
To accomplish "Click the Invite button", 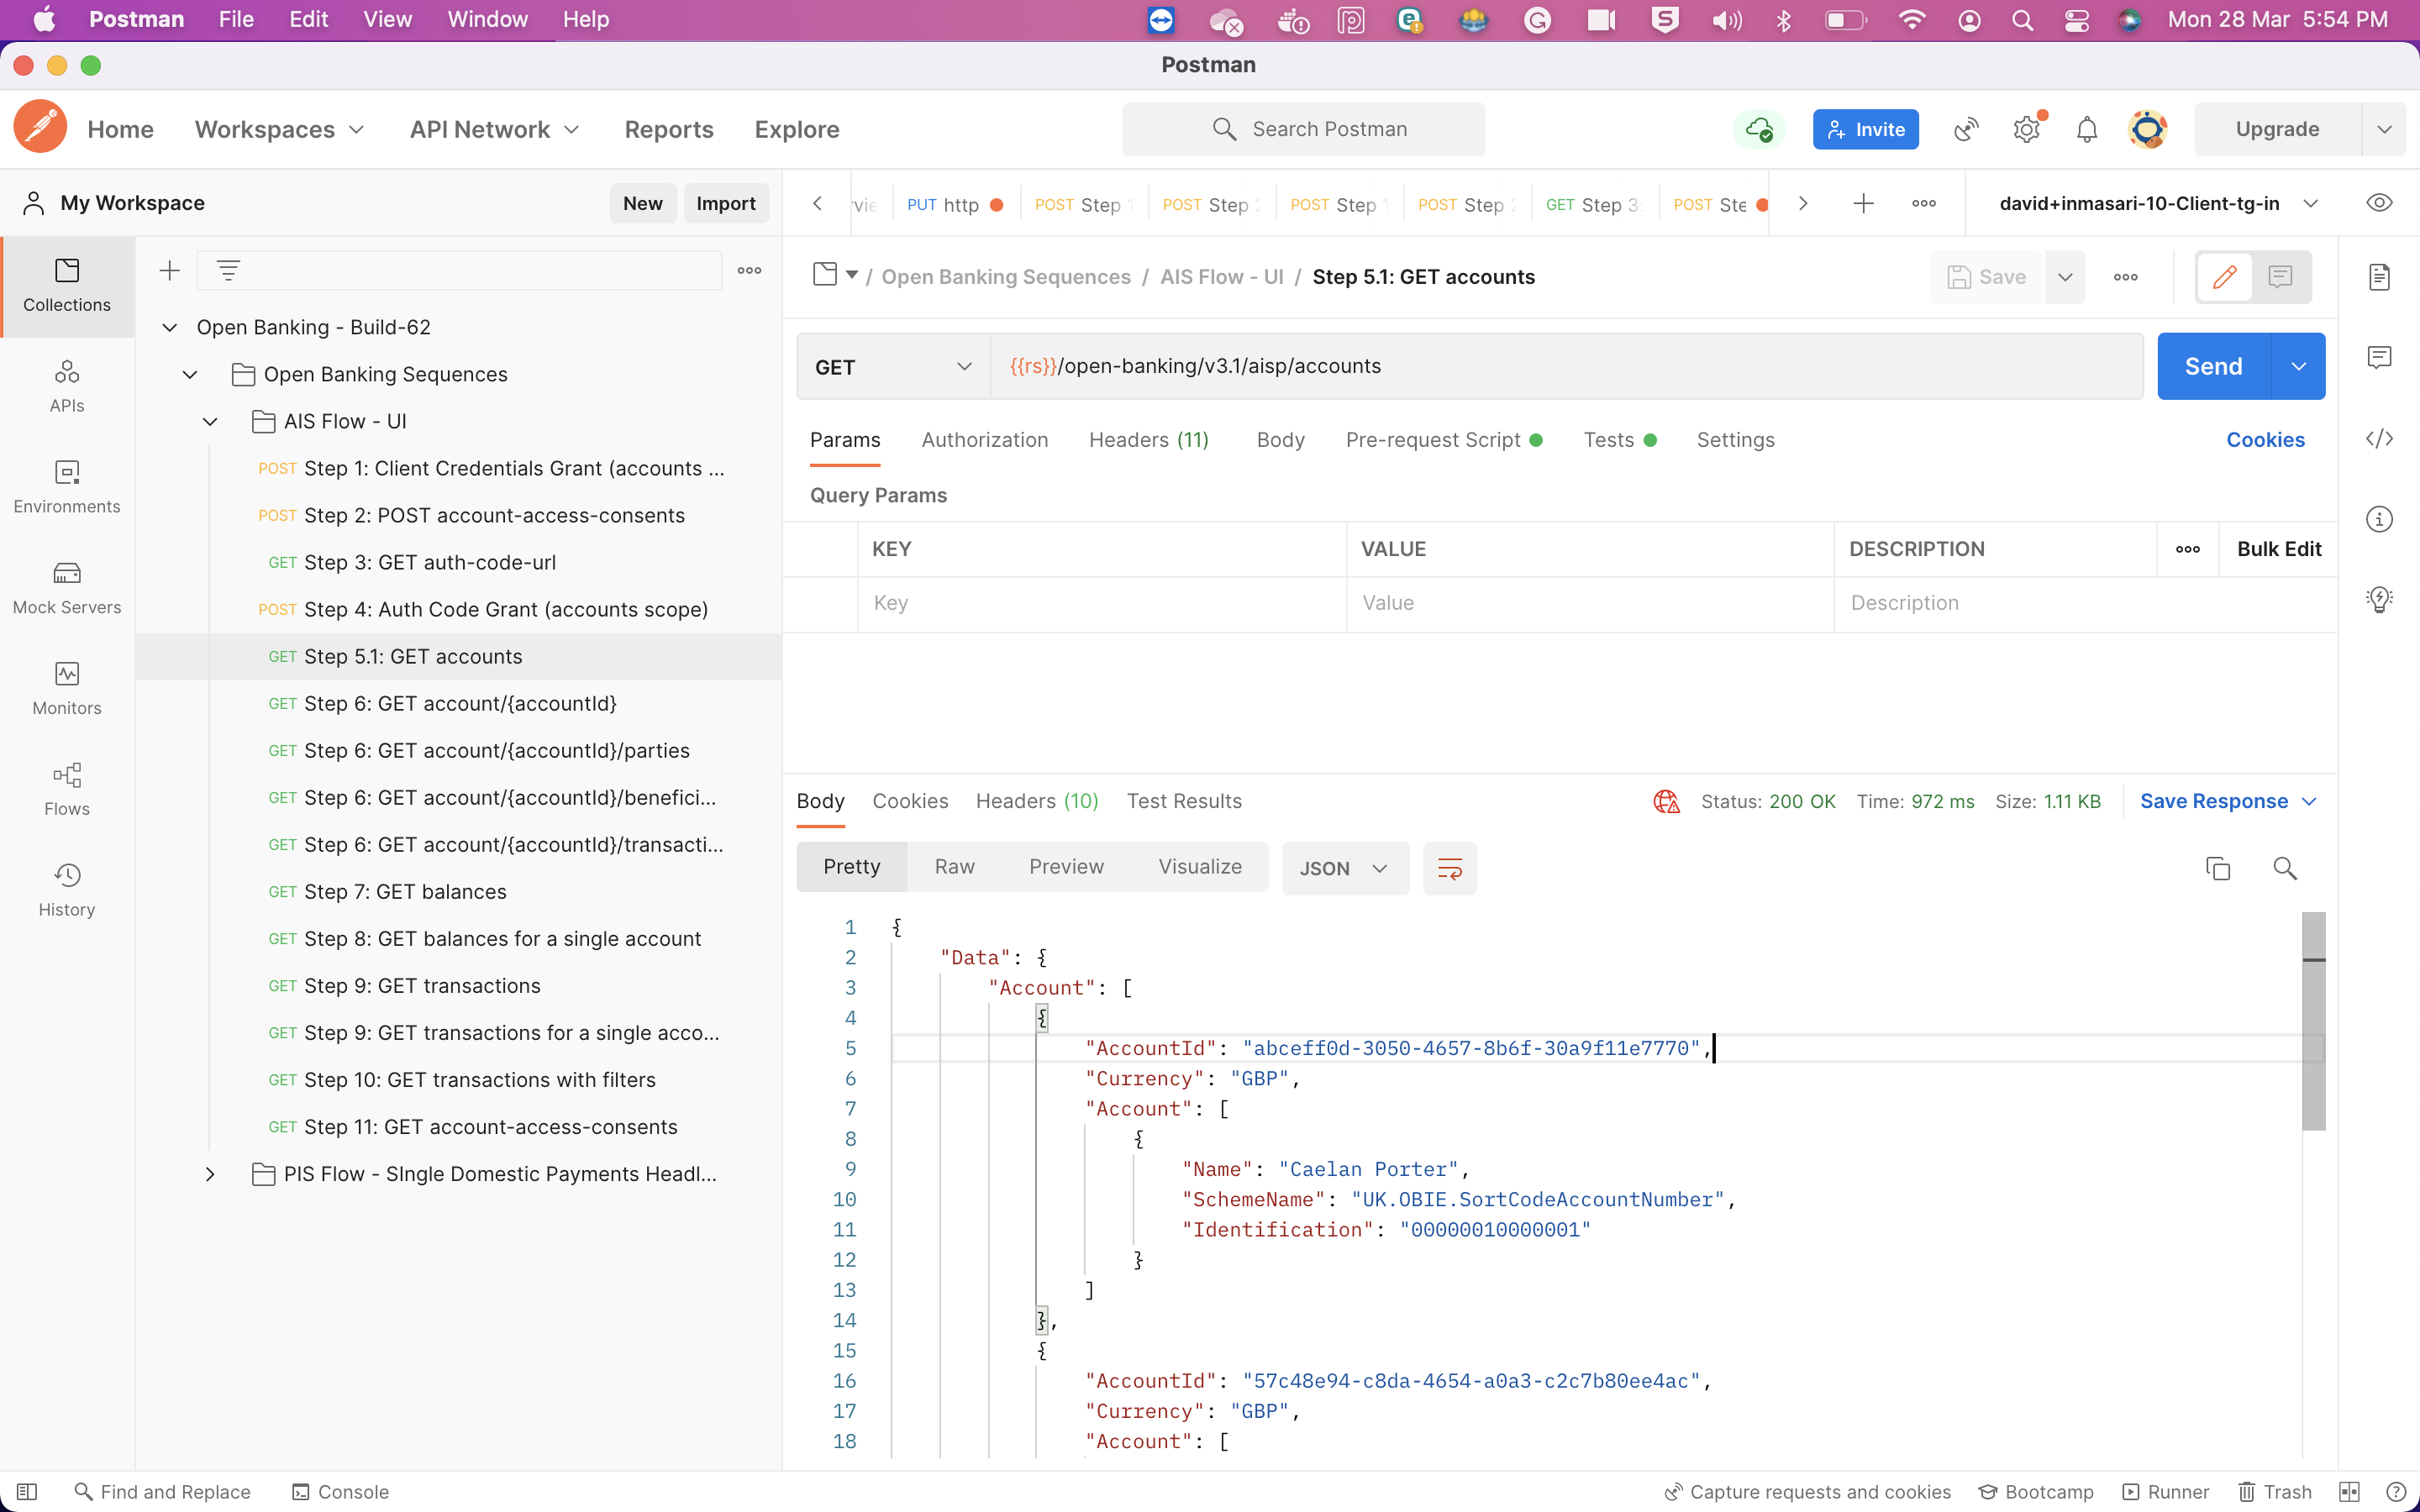I will click(x=1865, y=129).
